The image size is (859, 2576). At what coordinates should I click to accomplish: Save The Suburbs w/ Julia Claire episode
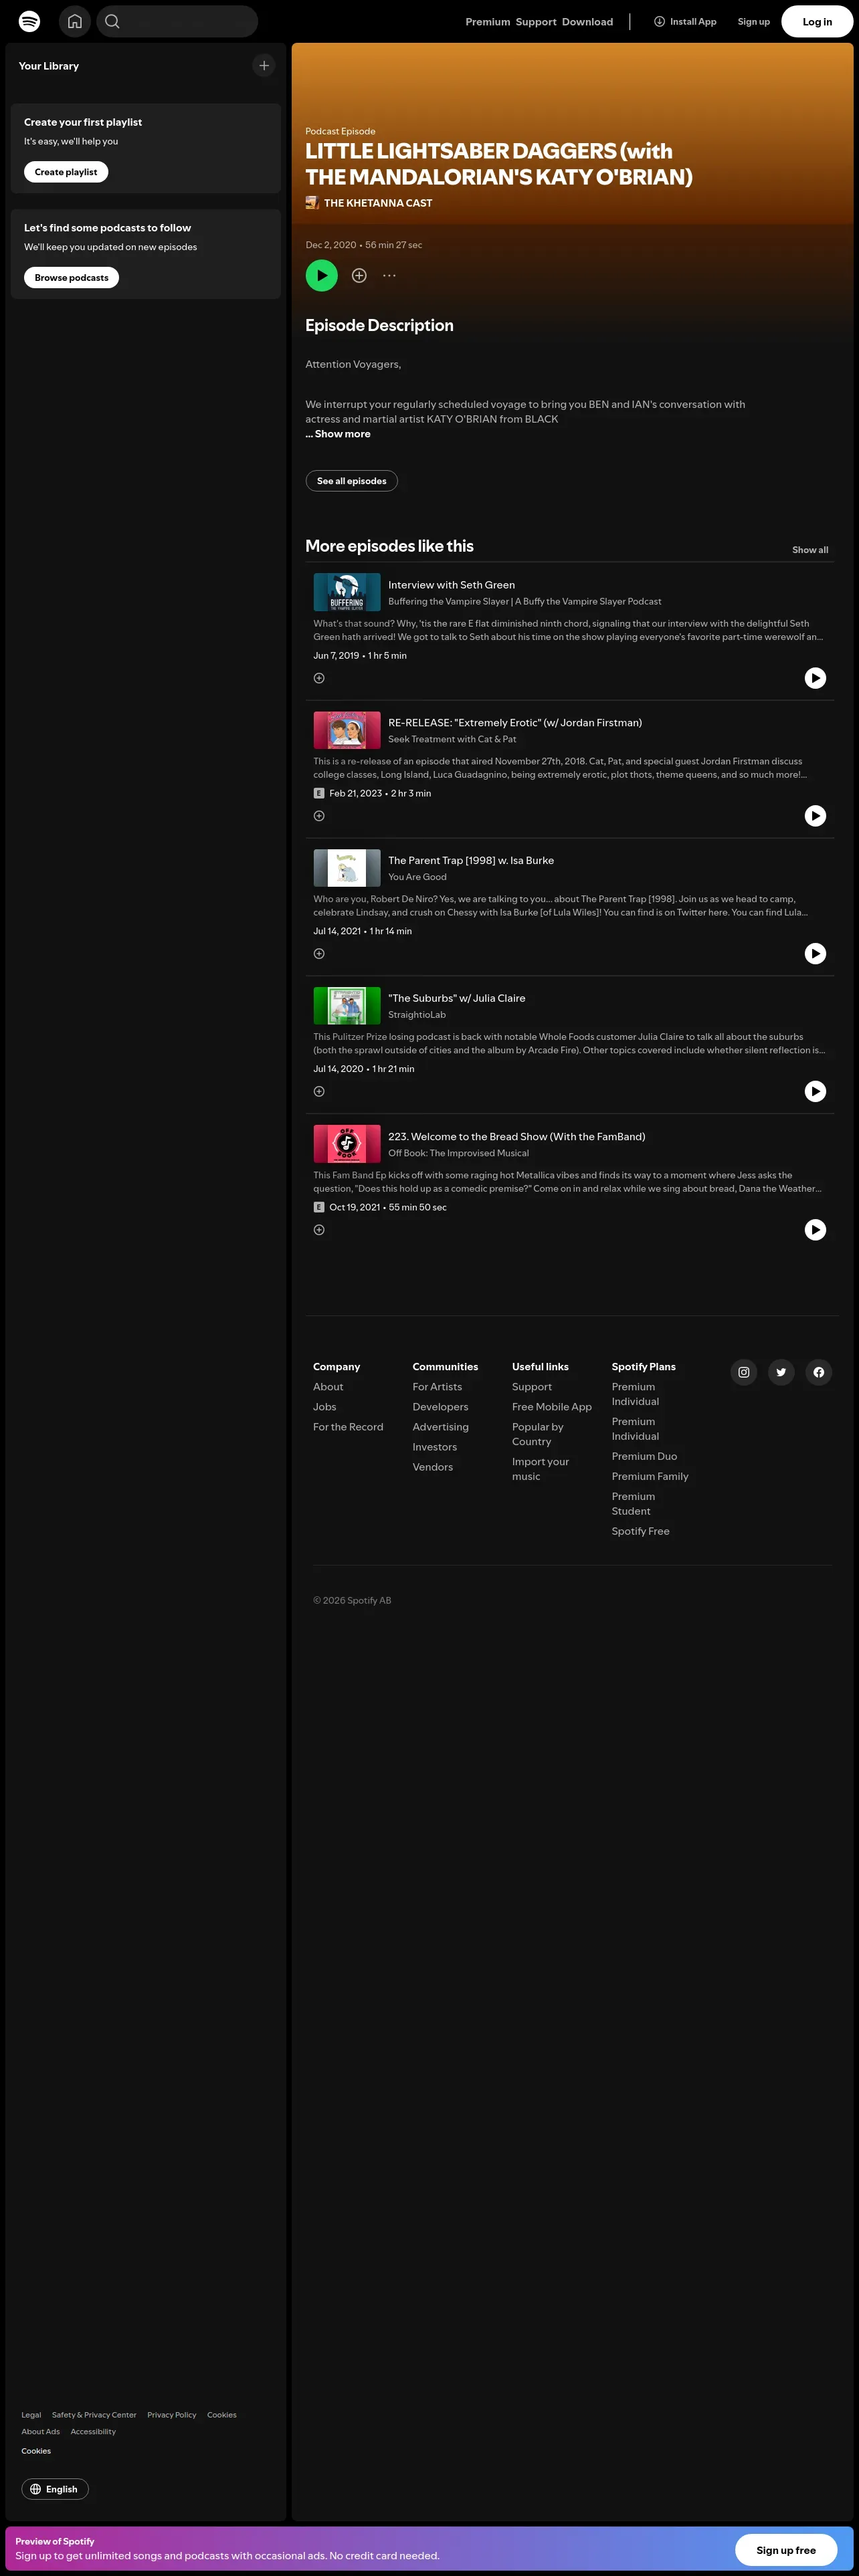tap(319, 1092)
